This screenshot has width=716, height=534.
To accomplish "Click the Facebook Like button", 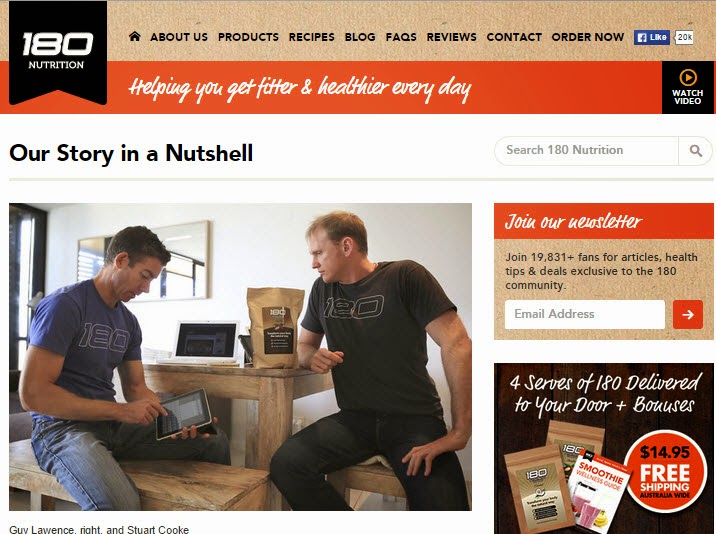I will [x=652, y=37].
